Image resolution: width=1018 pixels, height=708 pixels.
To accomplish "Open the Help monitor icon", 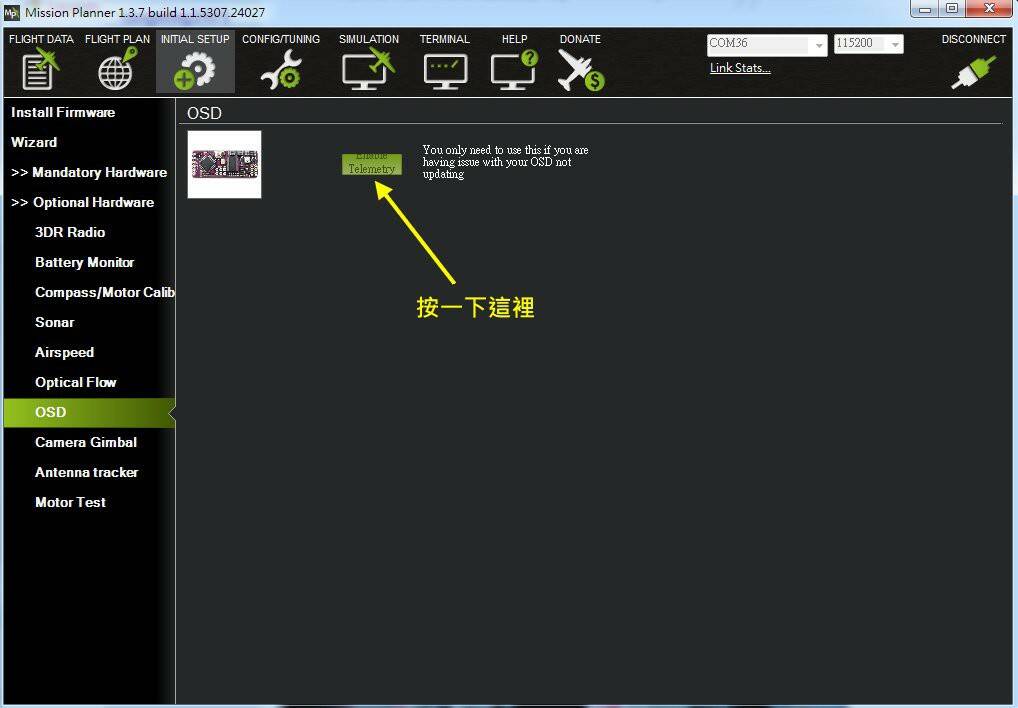I will tap(514, 70).
